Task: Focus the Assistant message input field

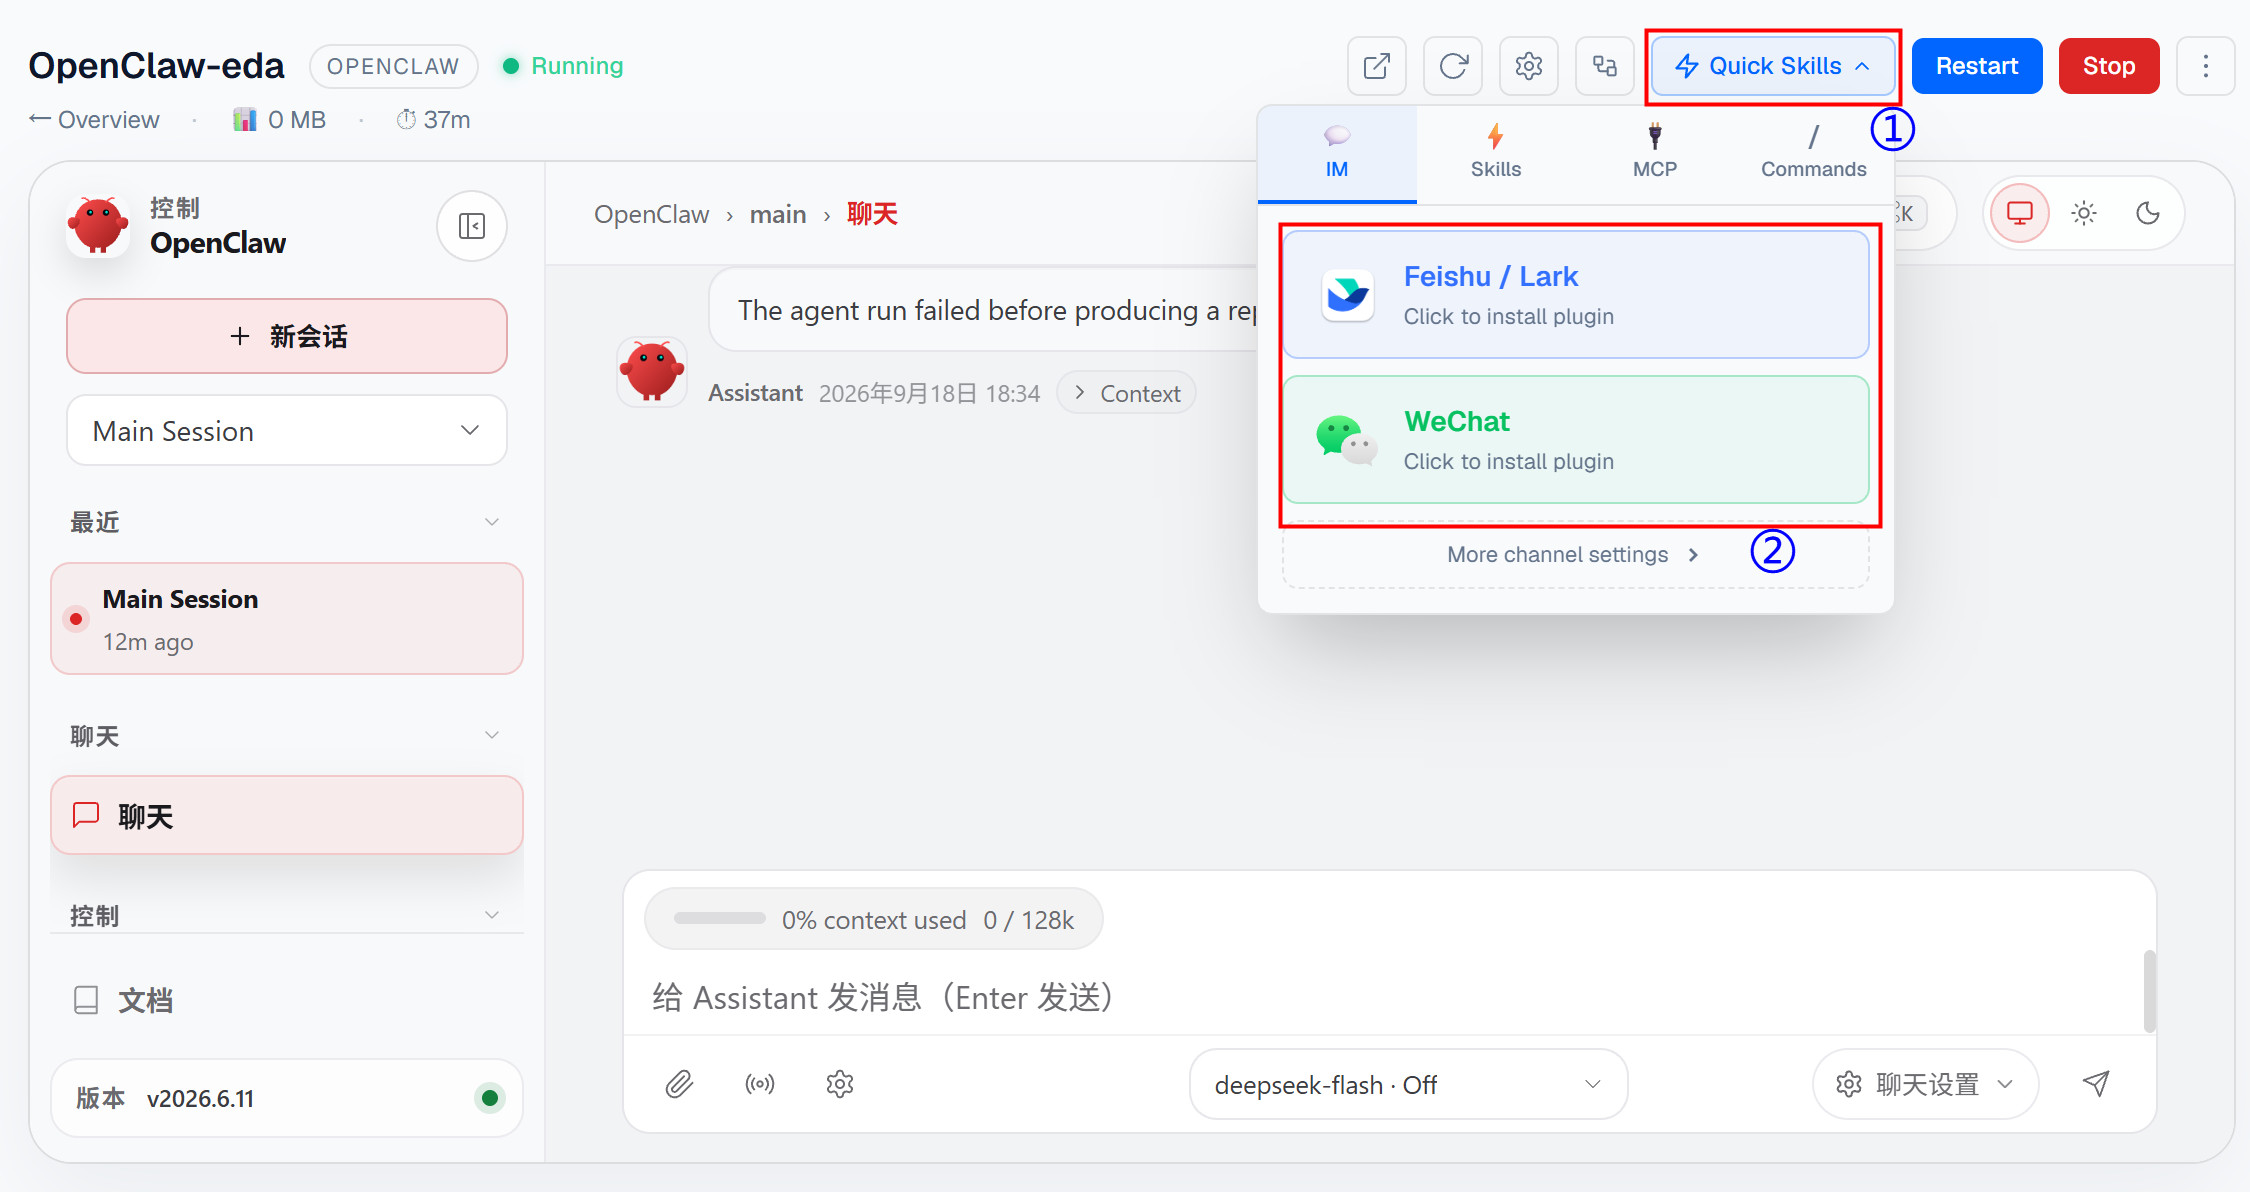Action: point(1385,998)
